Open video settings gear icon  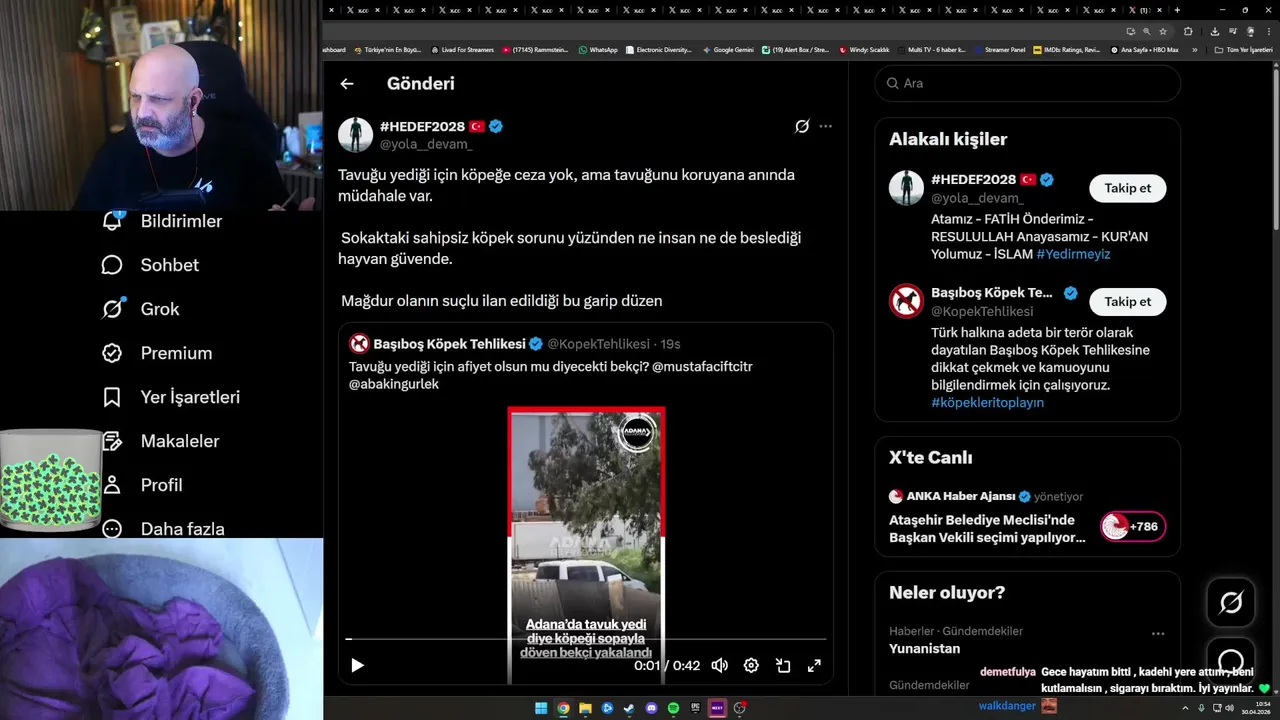(751, 665)
